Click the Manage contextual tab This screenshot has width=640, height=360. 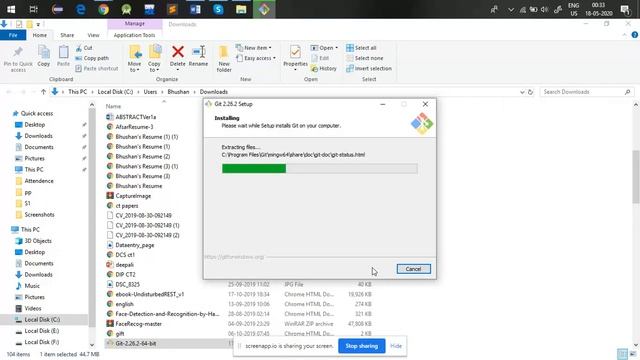click(135, 24)
